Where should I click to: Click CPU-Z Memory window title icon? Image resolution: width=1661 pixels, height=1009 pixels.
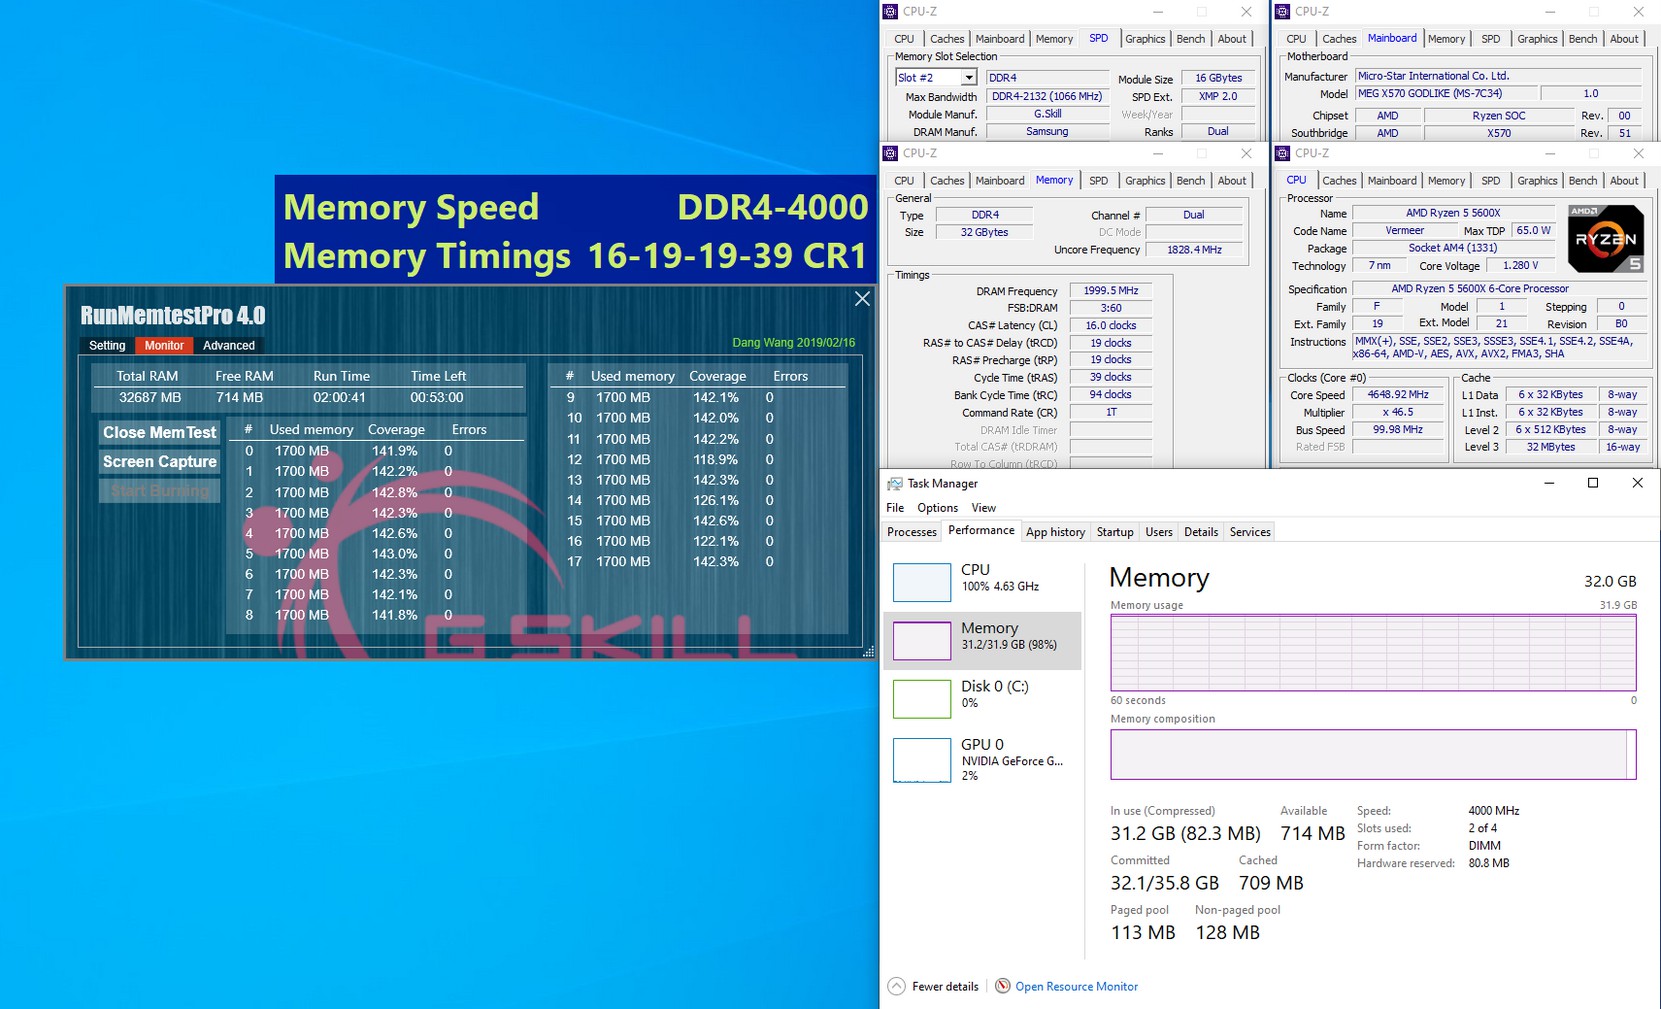pyautogui.click(x=890, y=154)
